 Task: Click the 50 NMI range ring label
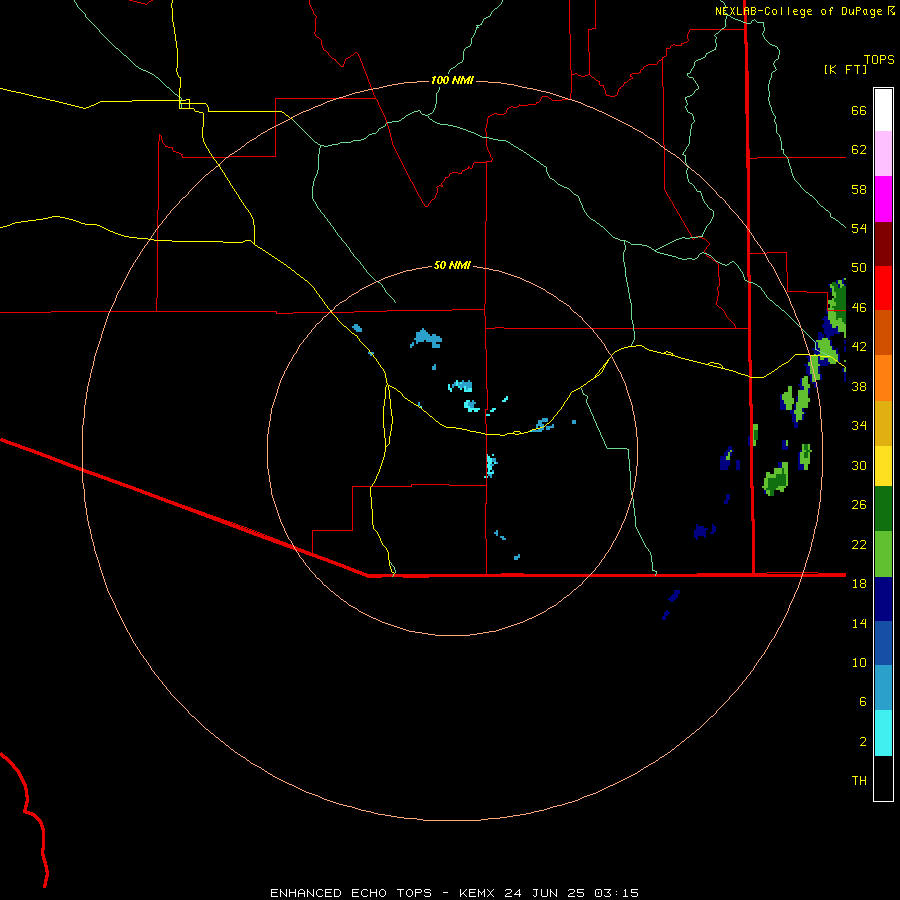click(452, 265)
